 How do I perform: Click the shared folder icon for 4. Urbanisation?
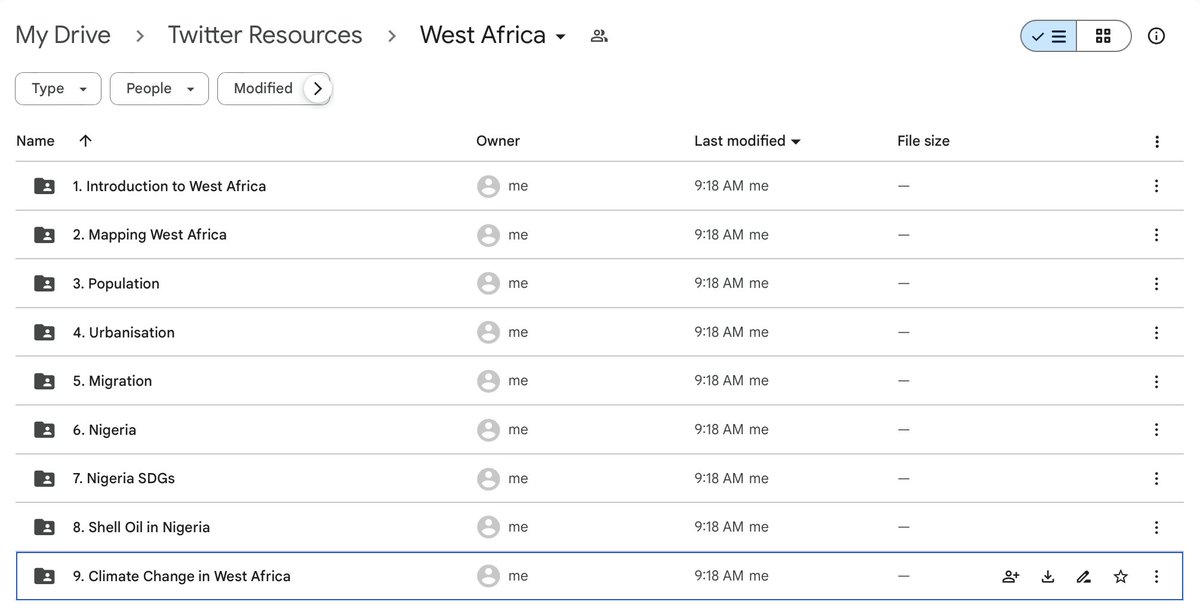[44, 332]
